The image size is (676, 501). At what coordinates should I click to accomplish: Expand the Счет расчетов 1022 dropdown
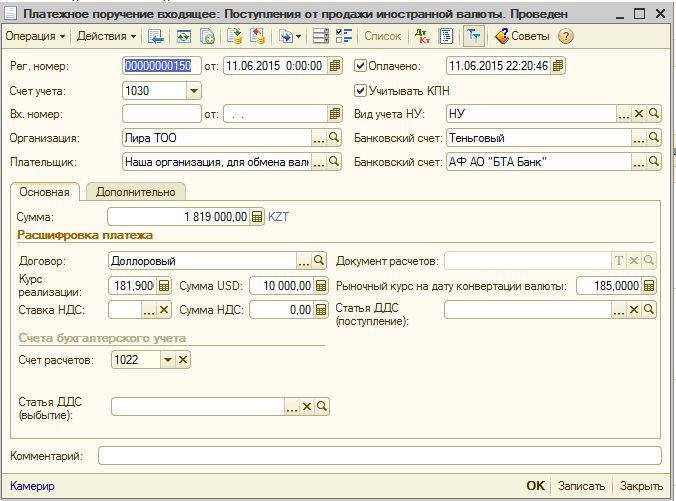[x=168, y=360]
